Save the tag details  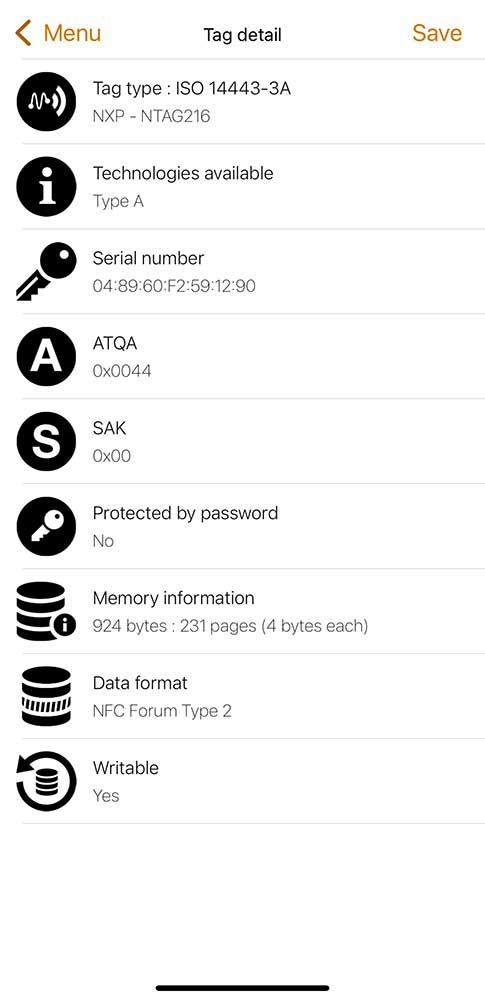coord(437,33)
